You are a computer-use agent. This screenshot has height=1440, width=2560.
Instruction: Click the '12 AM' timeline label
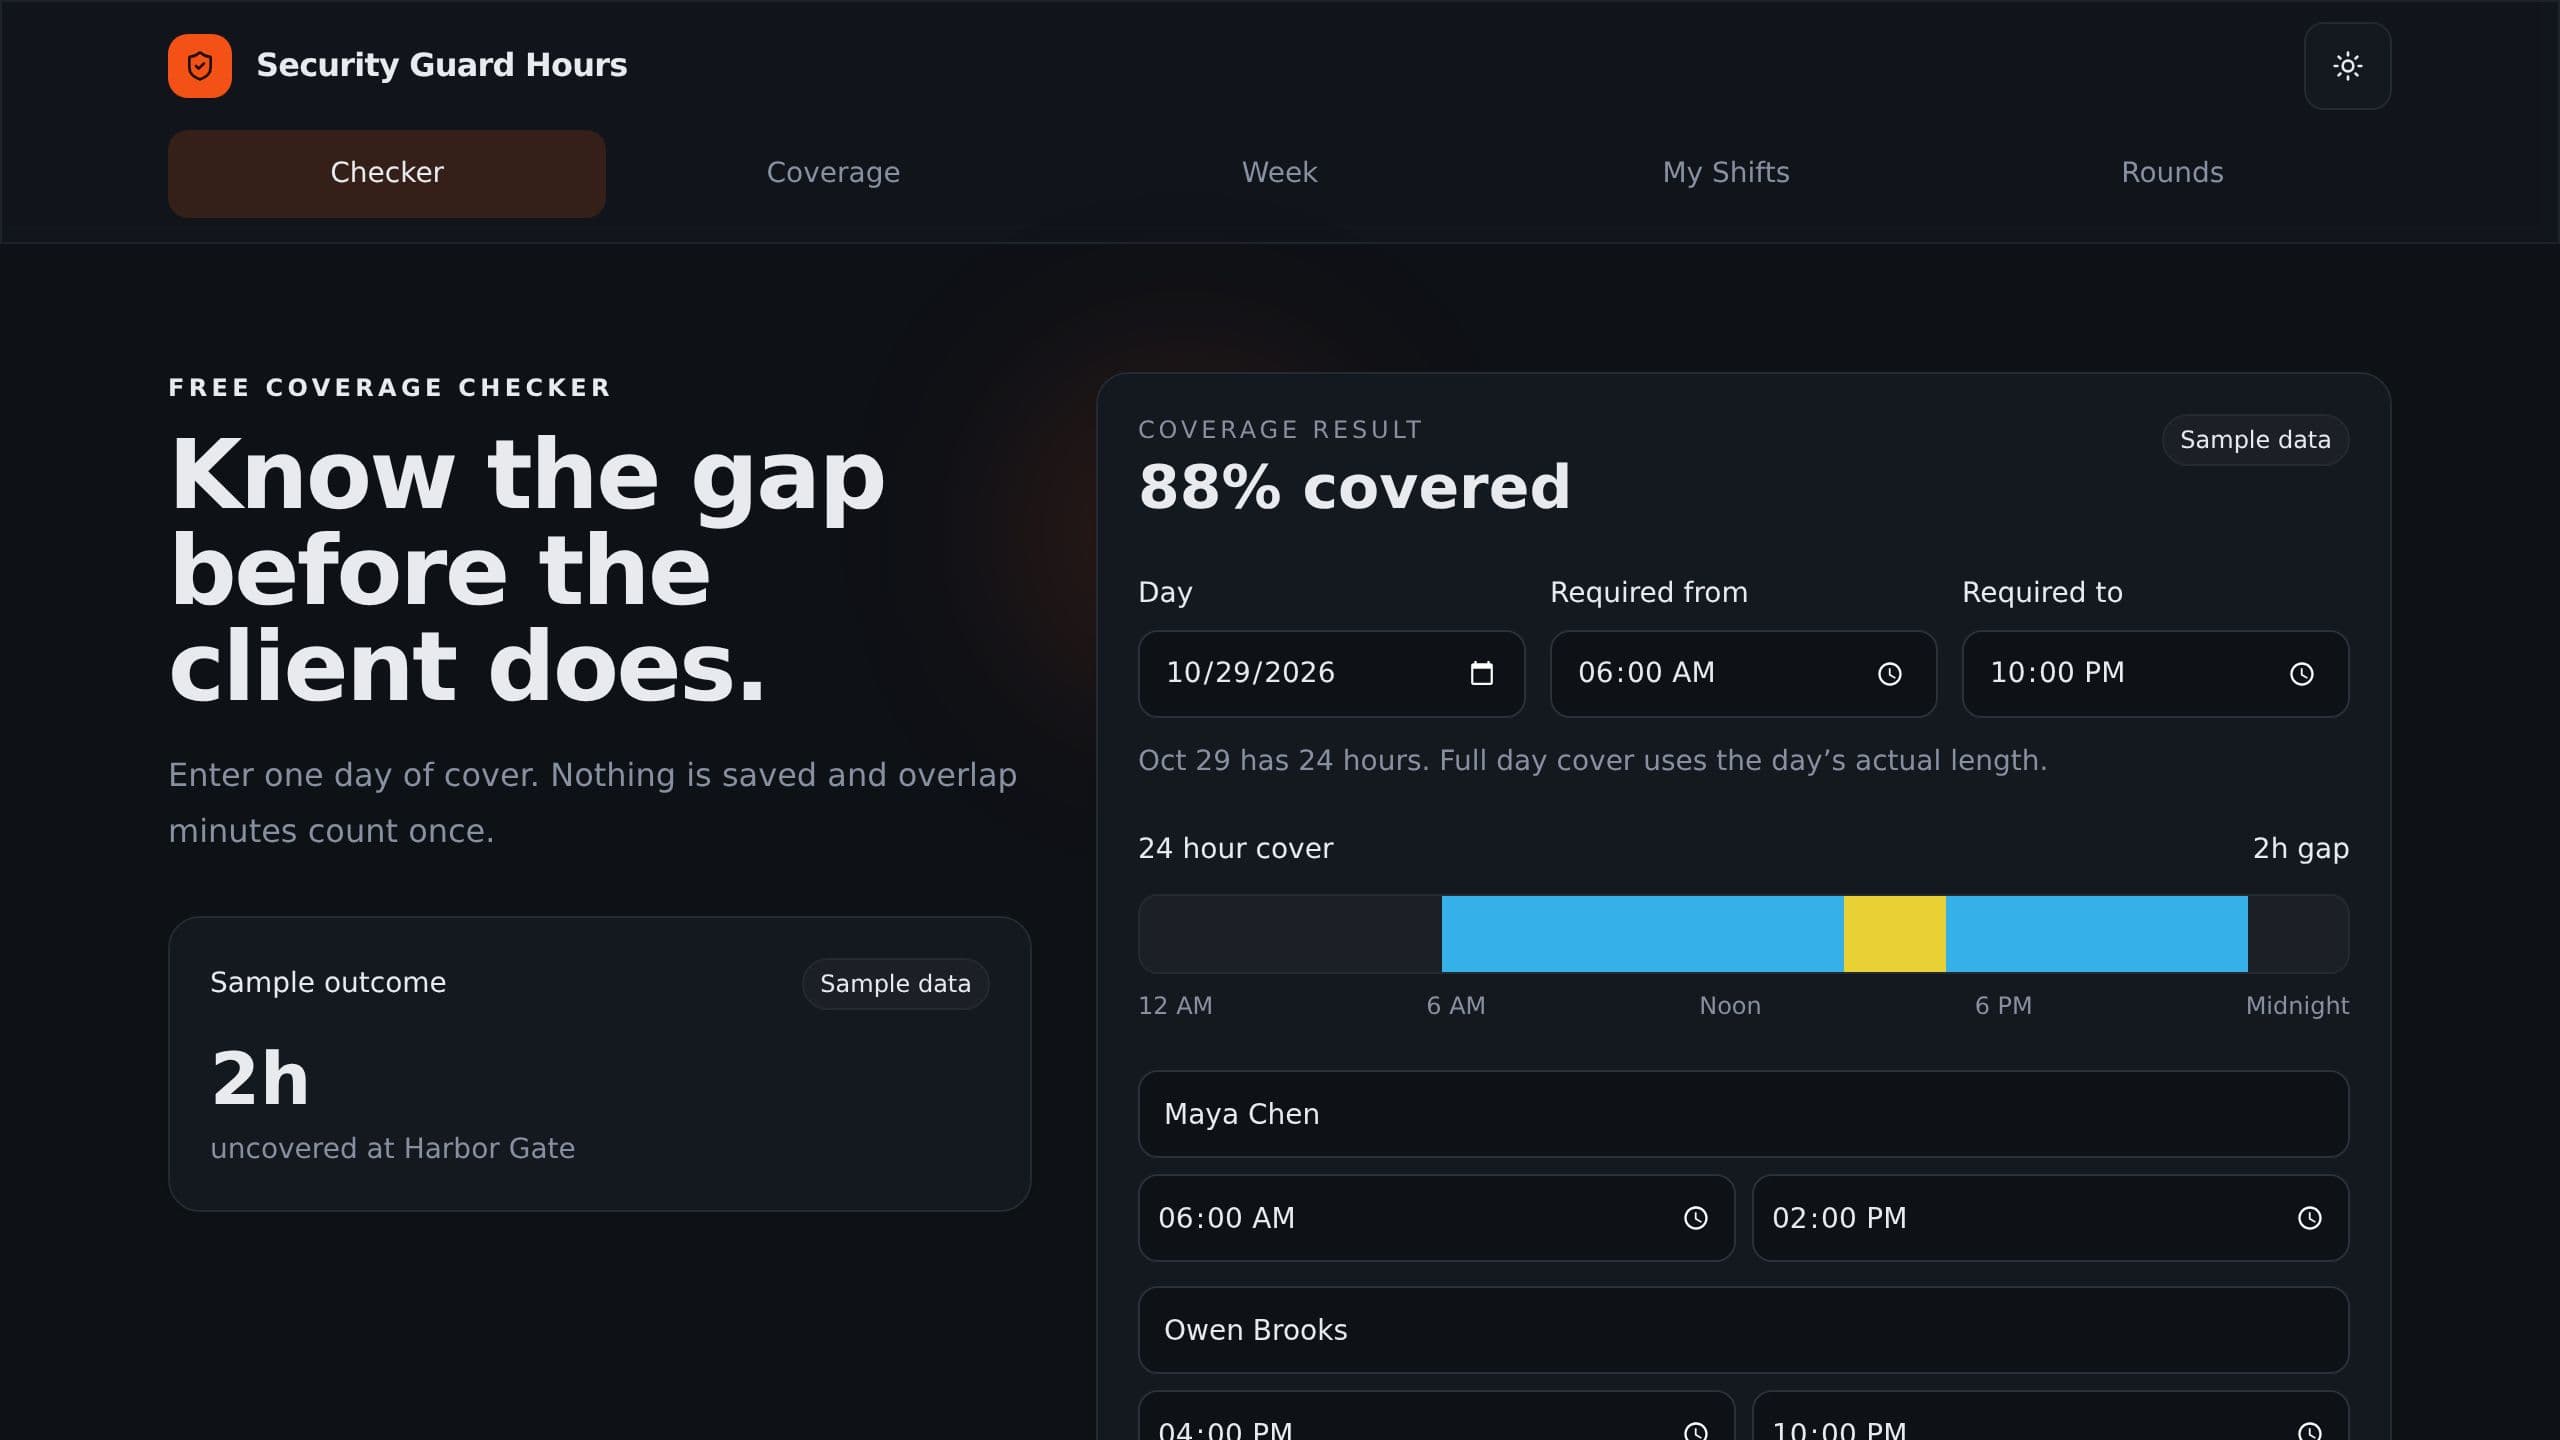coord(1175,1006)
